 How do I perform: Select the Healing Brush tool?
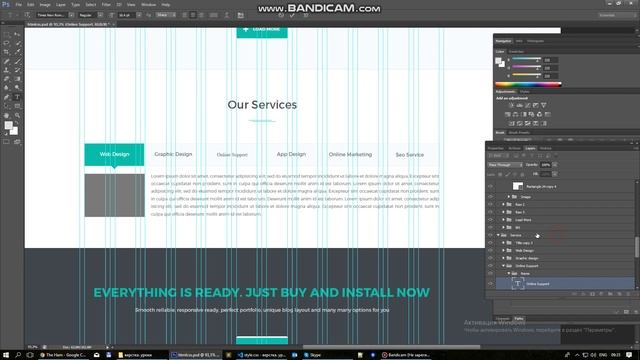[x=7, y=61]
